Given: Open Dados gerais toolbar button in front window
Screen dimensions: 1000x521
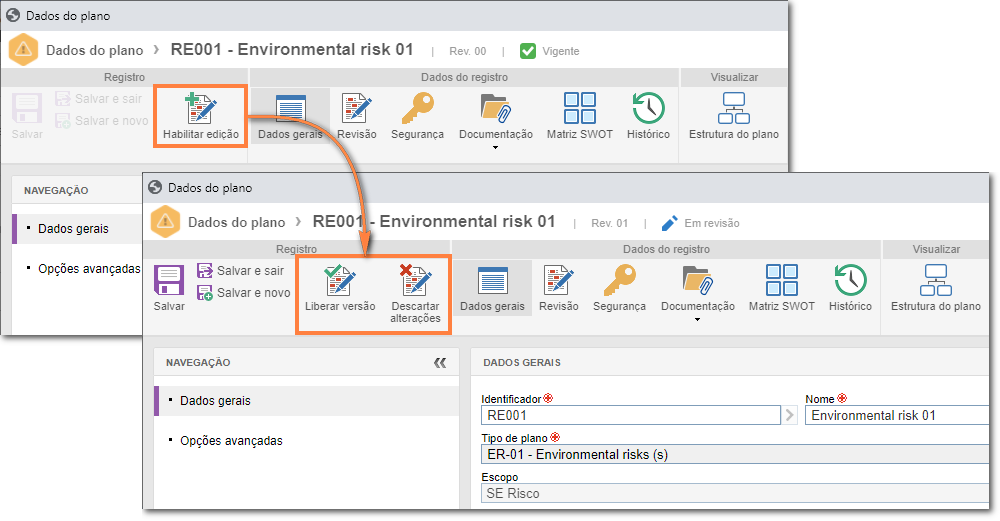Looking at the screenshot, I should (x=492, y=289).
